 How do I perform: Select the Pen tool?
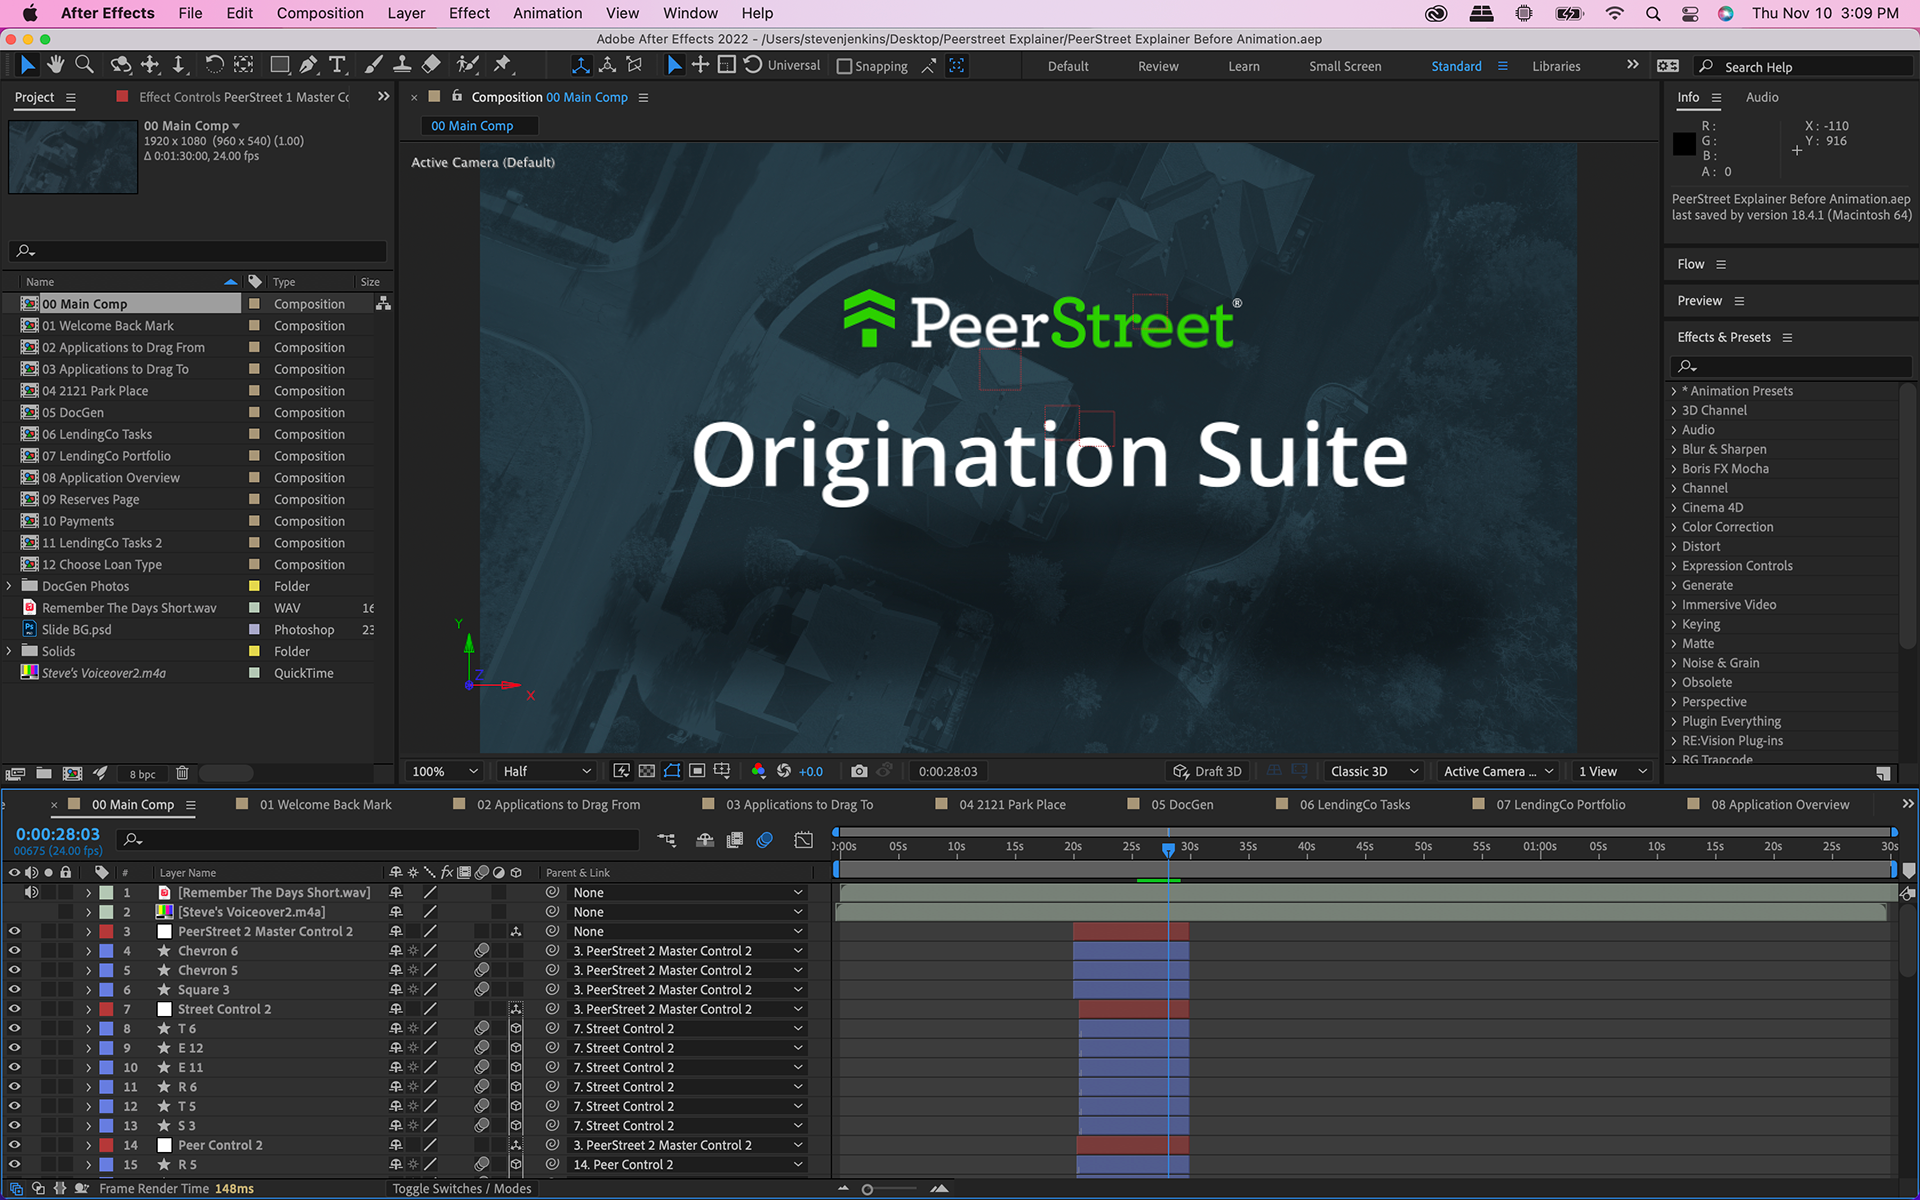(309, 65)
